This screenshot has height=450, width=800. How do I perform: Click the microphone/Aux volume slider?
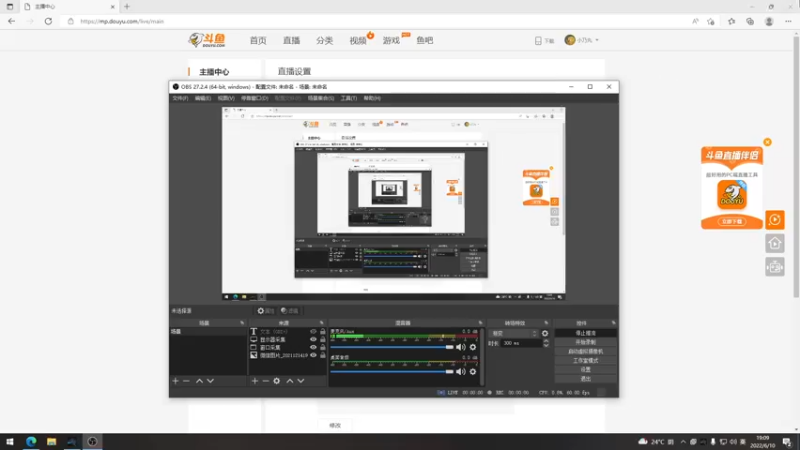(x=392, y=347)
